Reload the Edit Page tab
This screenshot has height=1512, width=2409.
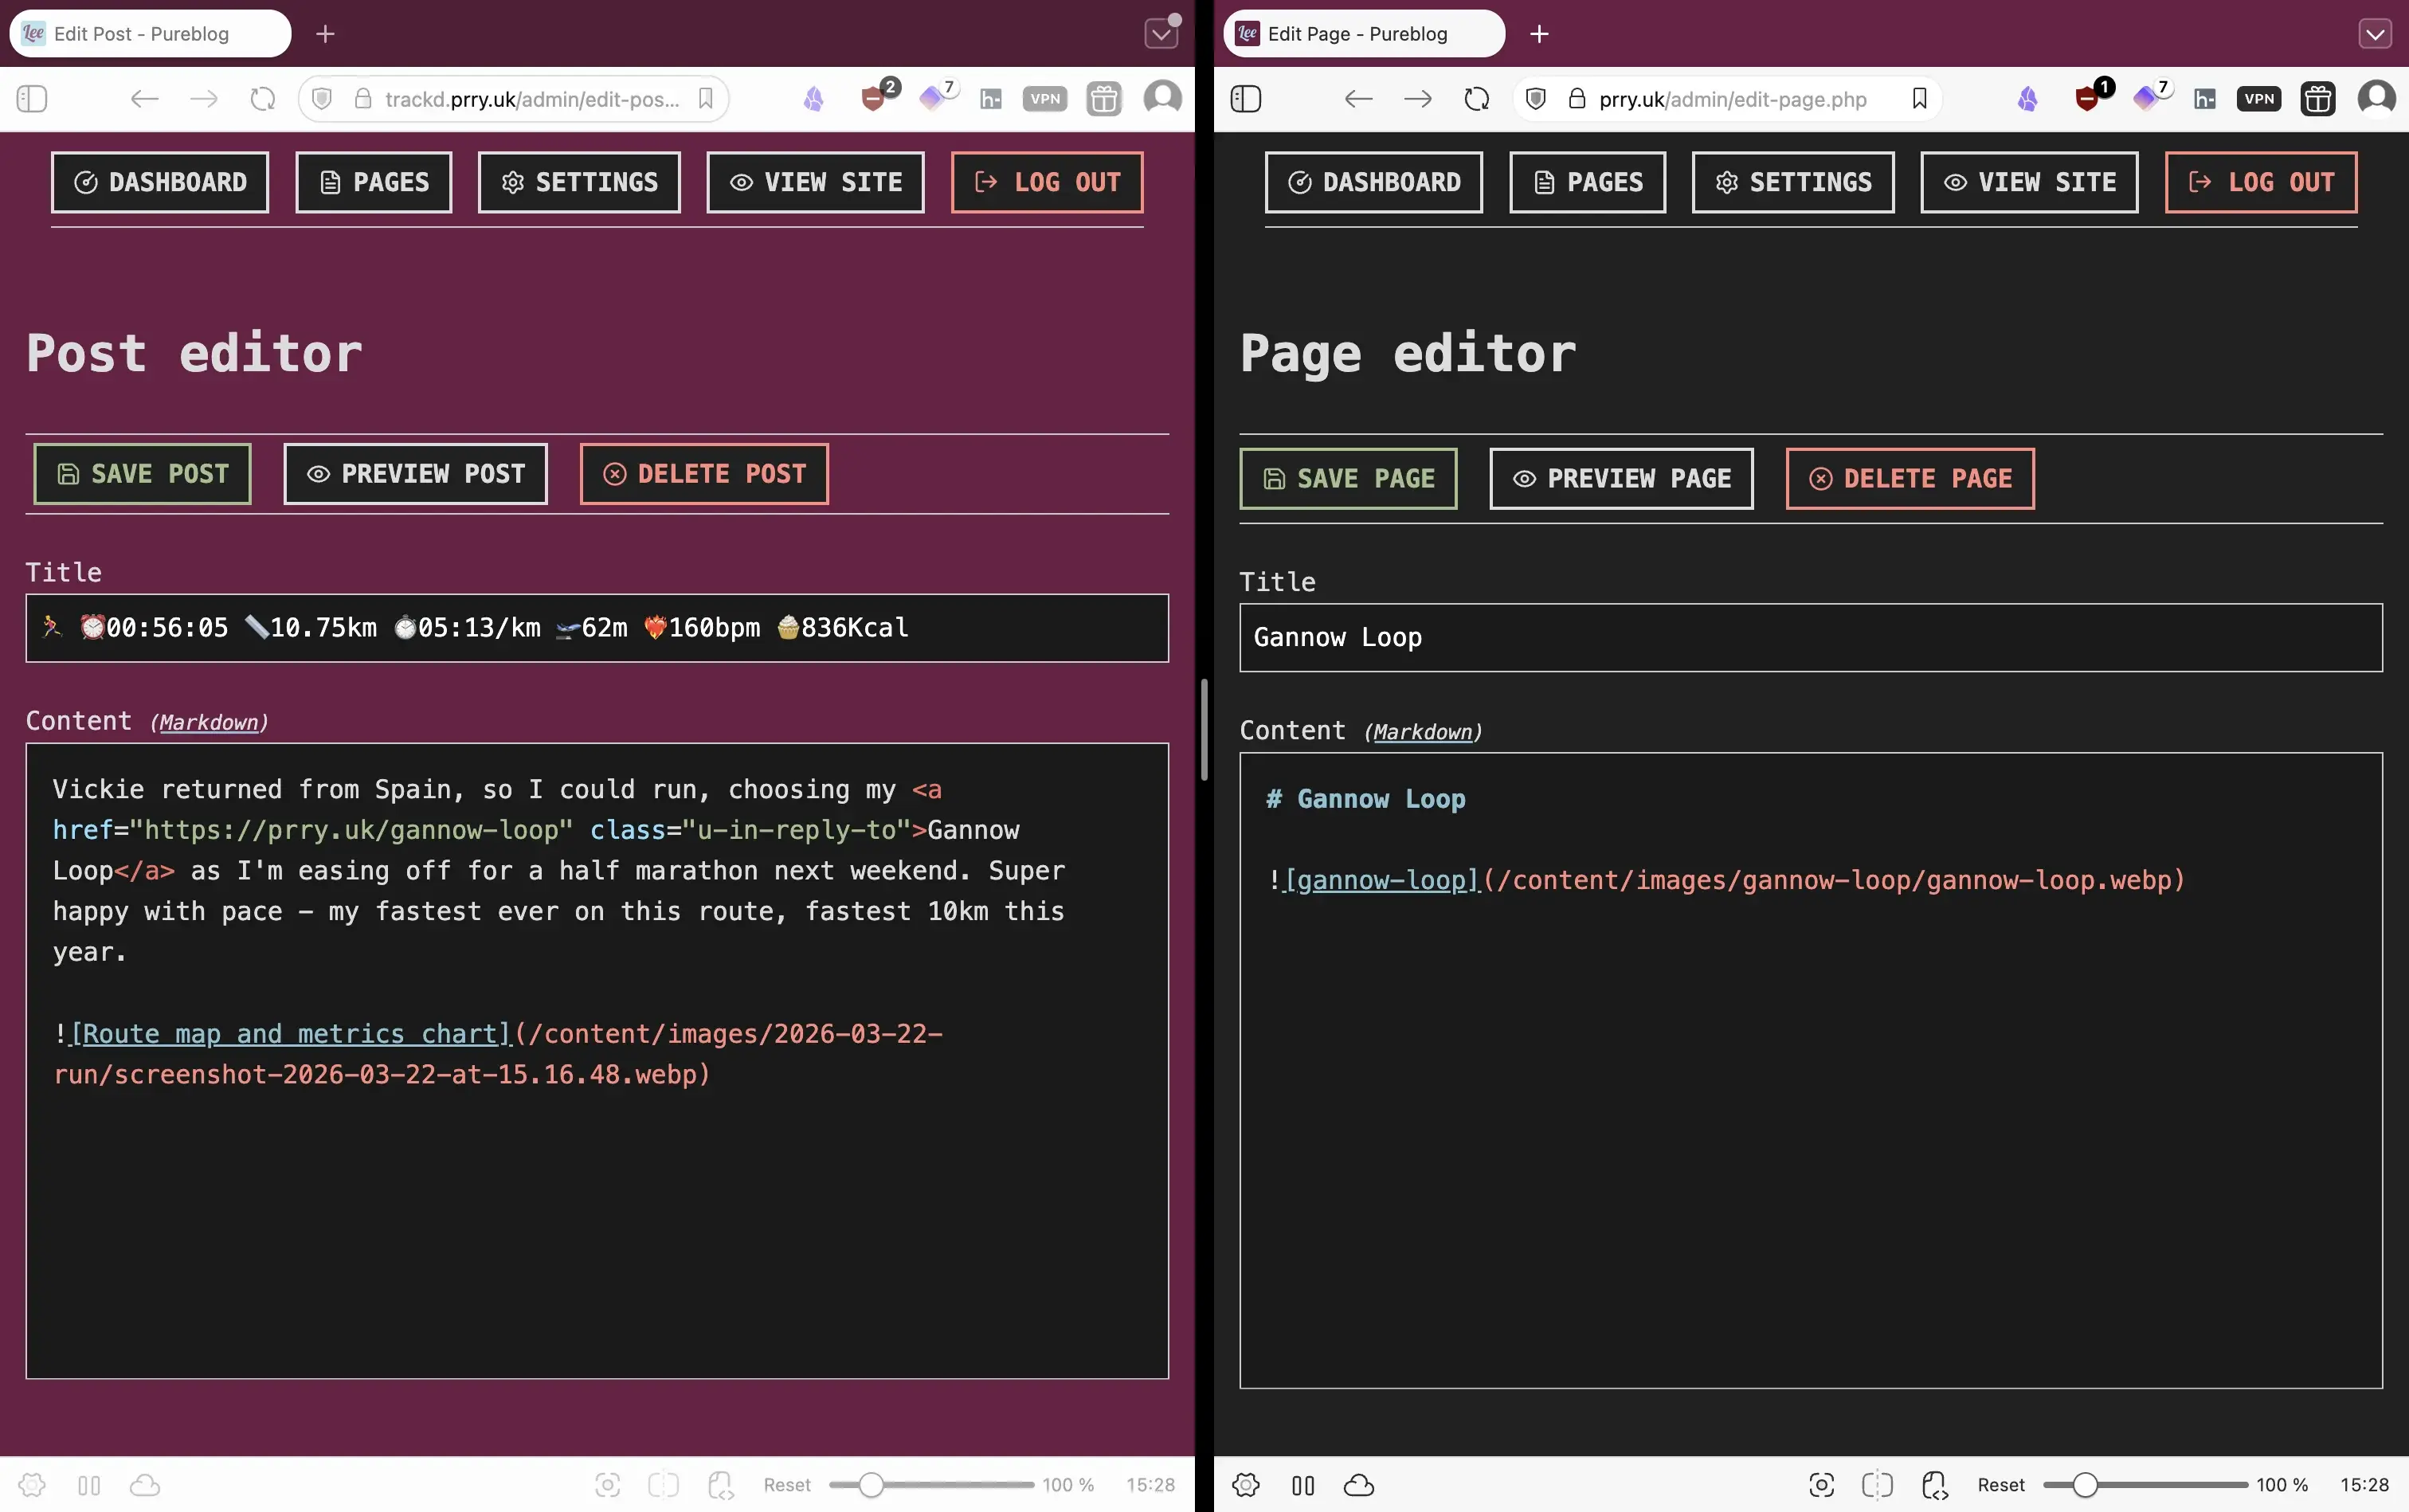click(1476, 99)
